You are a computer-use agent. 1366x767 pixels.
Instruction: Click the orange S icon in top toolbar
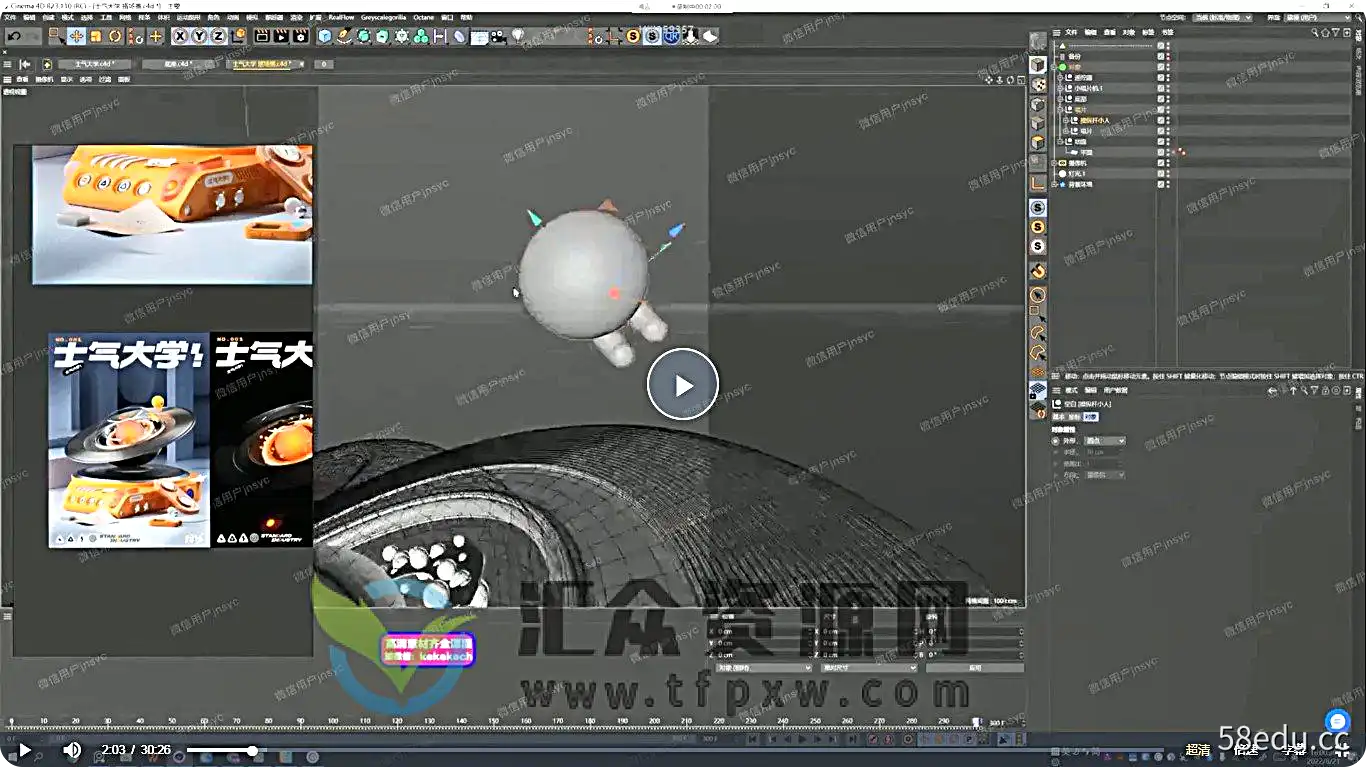(x=633, y=36)
